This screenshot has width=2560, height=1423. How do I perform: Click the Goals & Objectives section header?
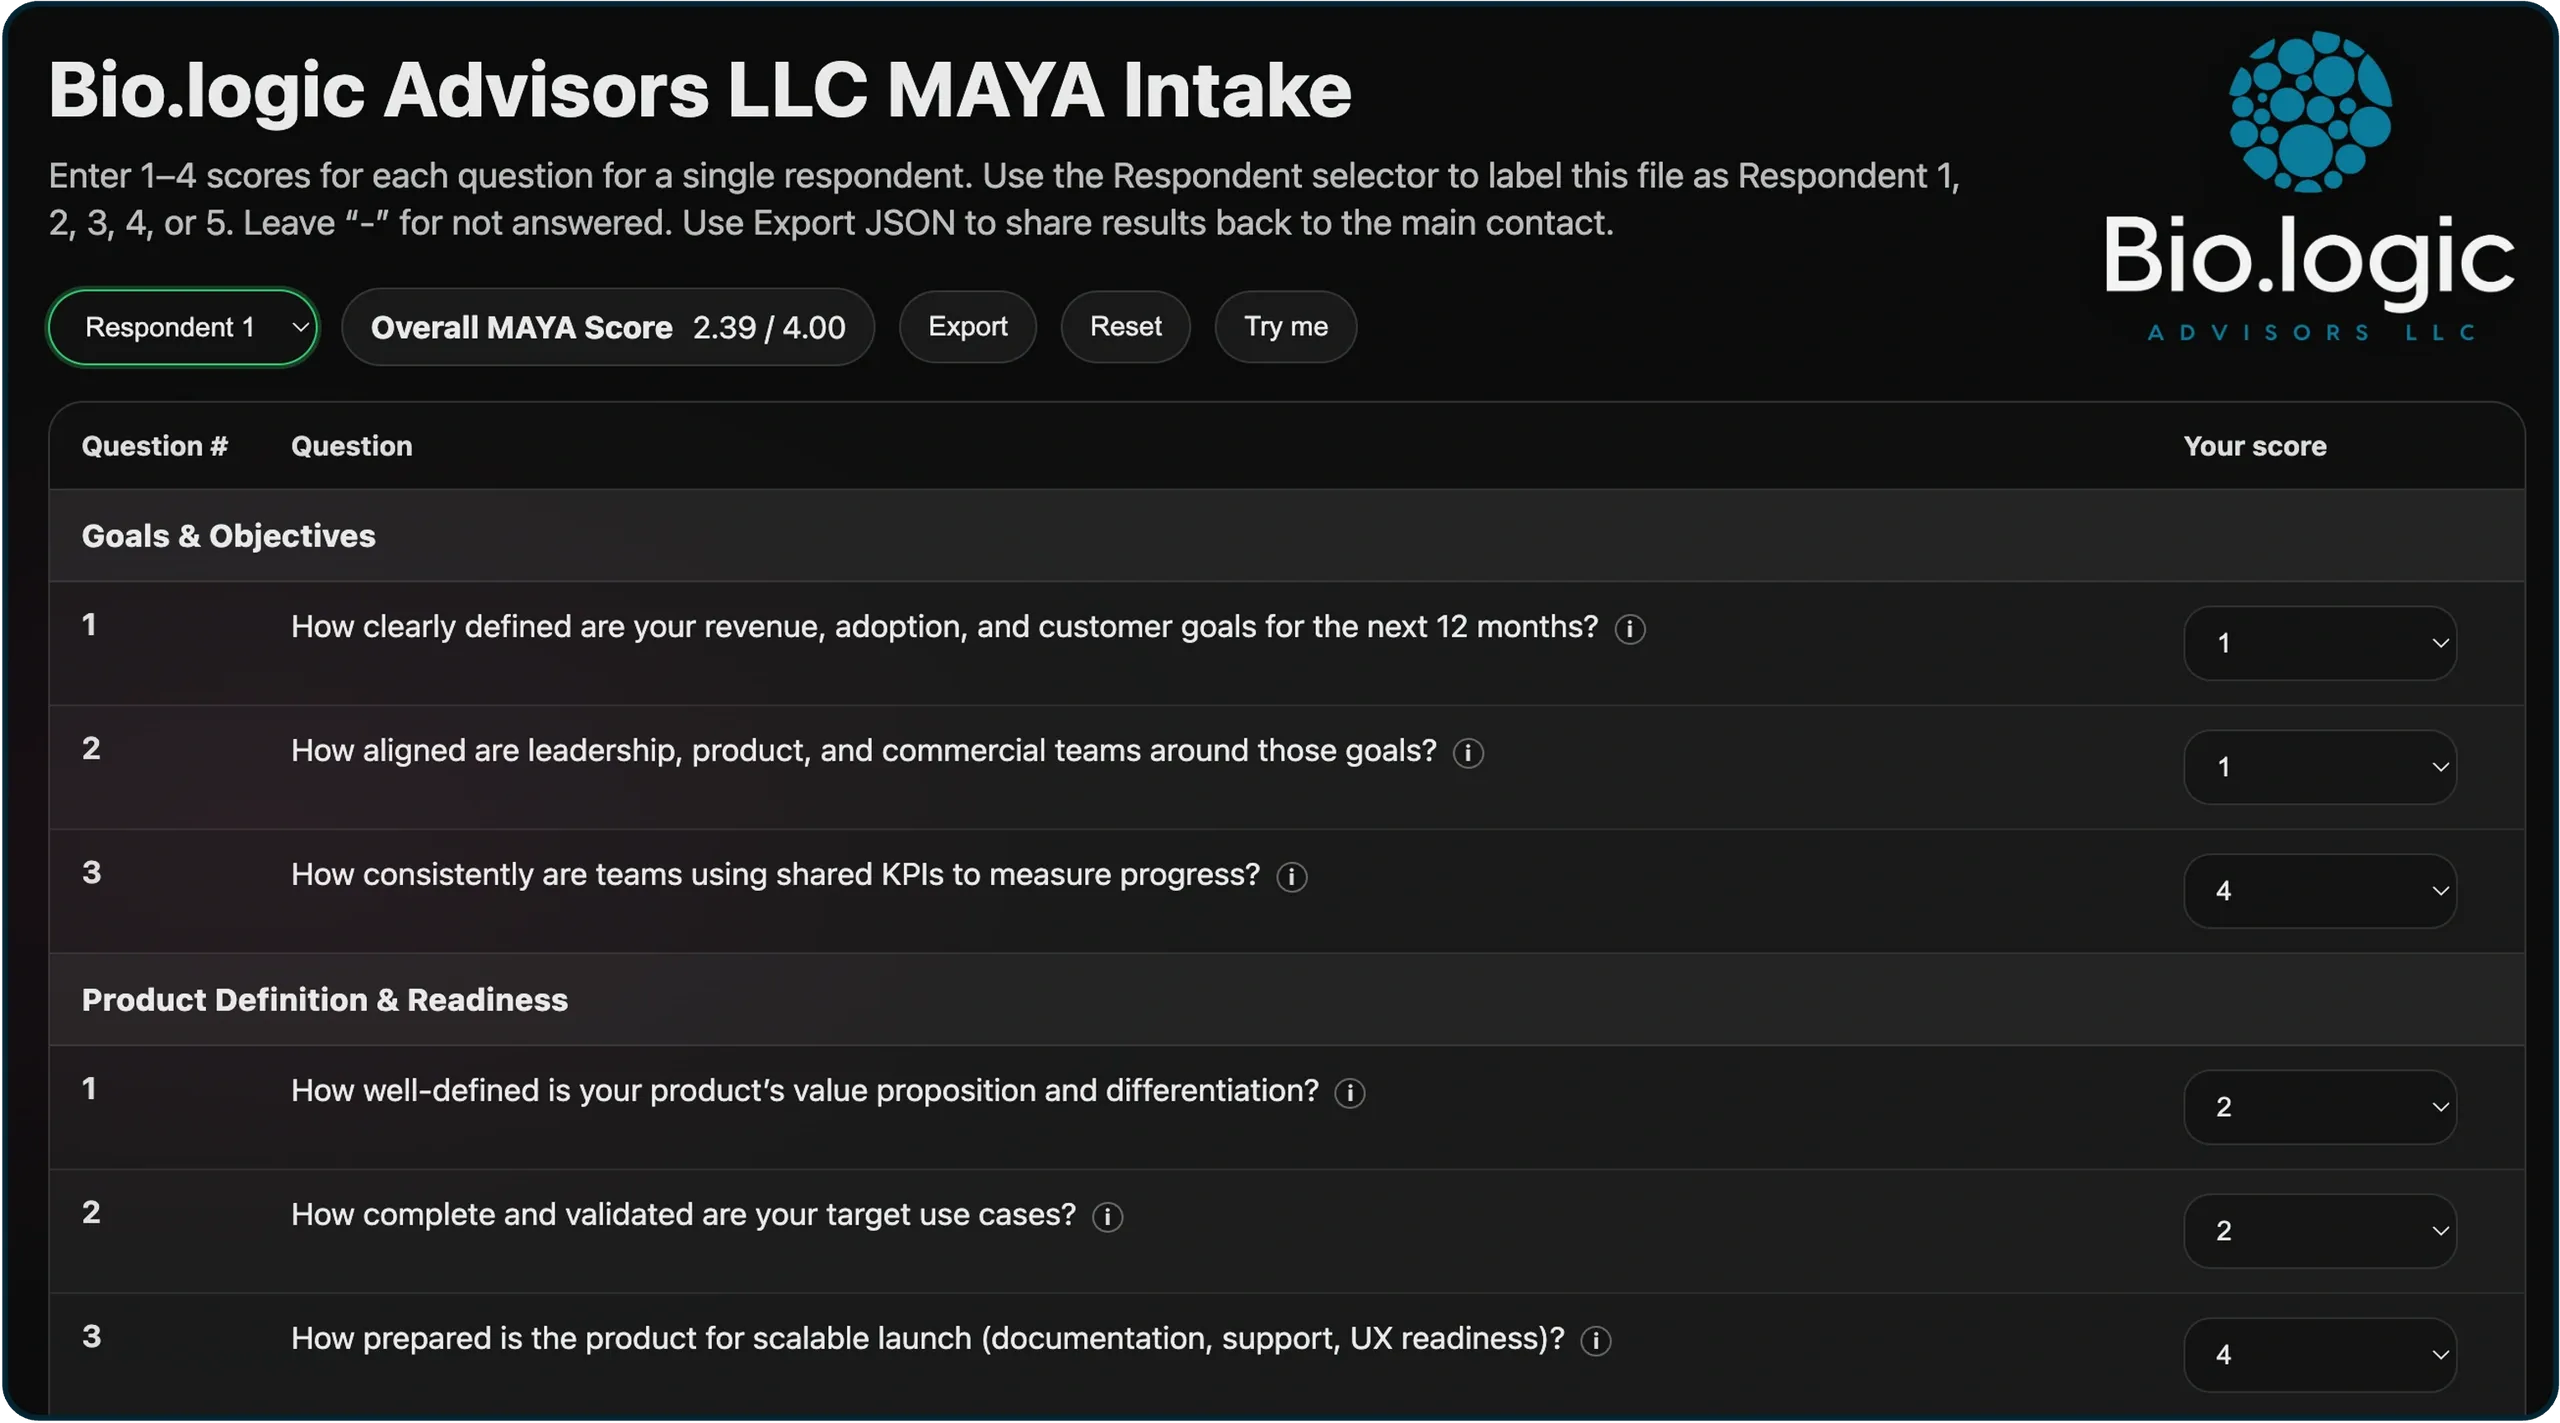coord(228,536)
